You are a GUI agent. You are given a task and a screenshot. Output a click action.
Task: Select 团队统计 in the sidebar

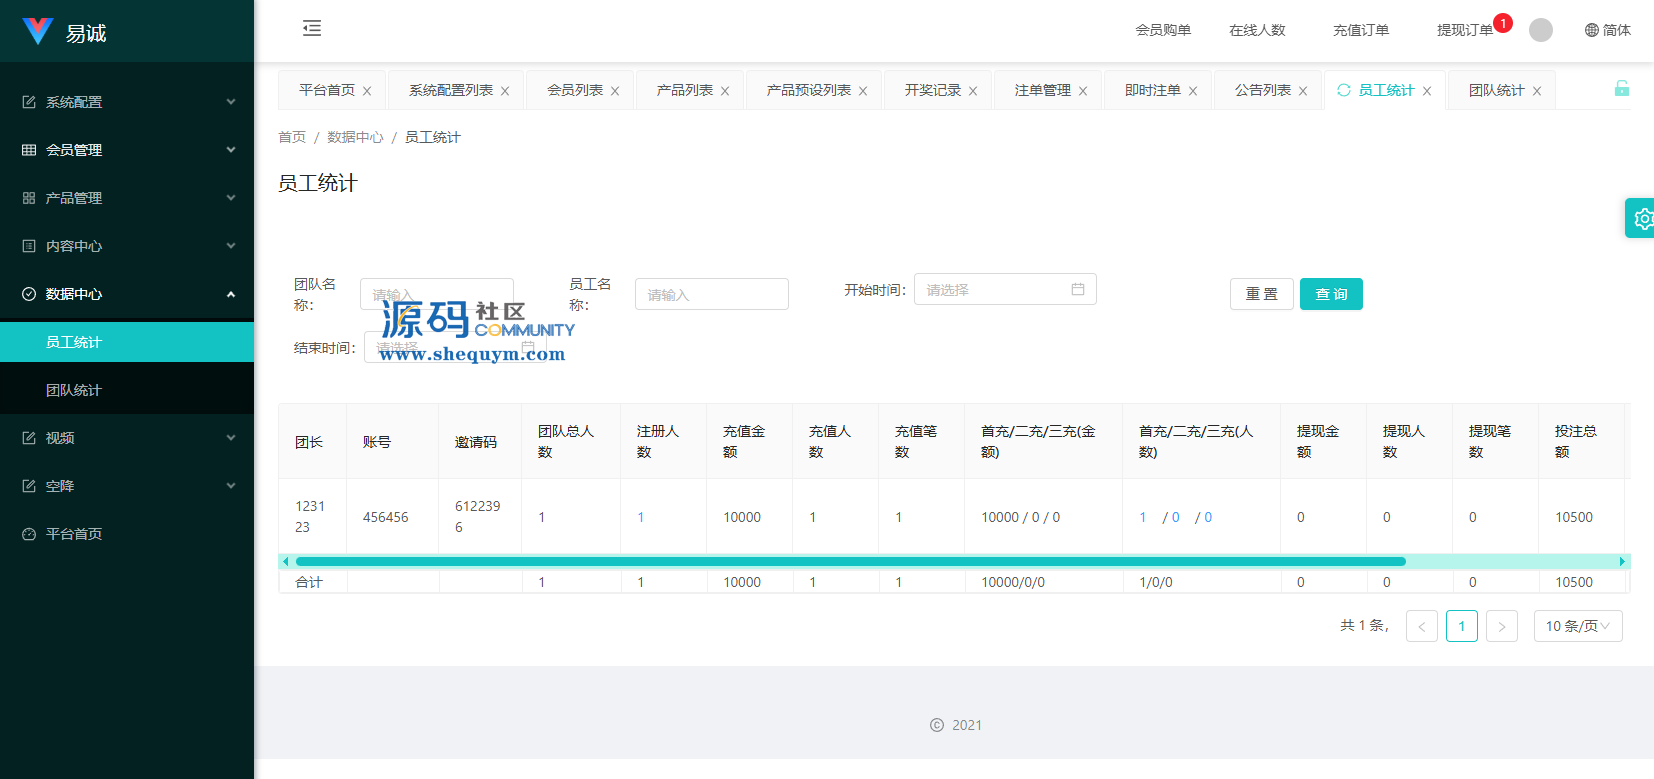pos(74,390)
